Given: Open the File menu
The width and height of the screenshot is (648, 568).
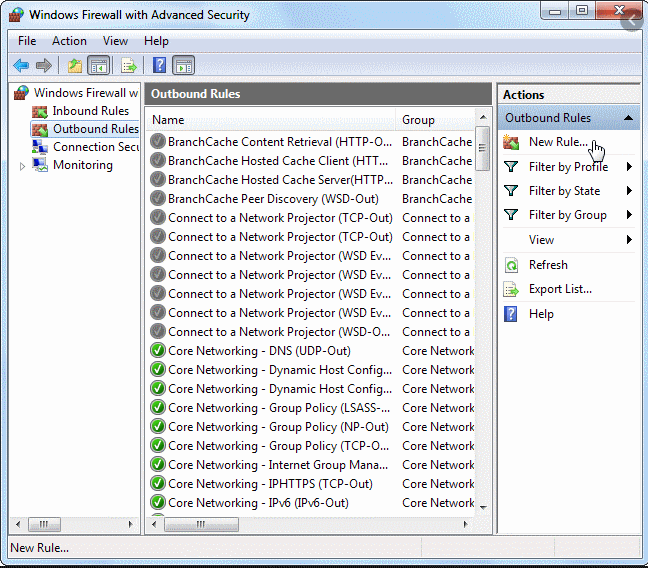Looking at the screenshot, I should click(27, 41).
